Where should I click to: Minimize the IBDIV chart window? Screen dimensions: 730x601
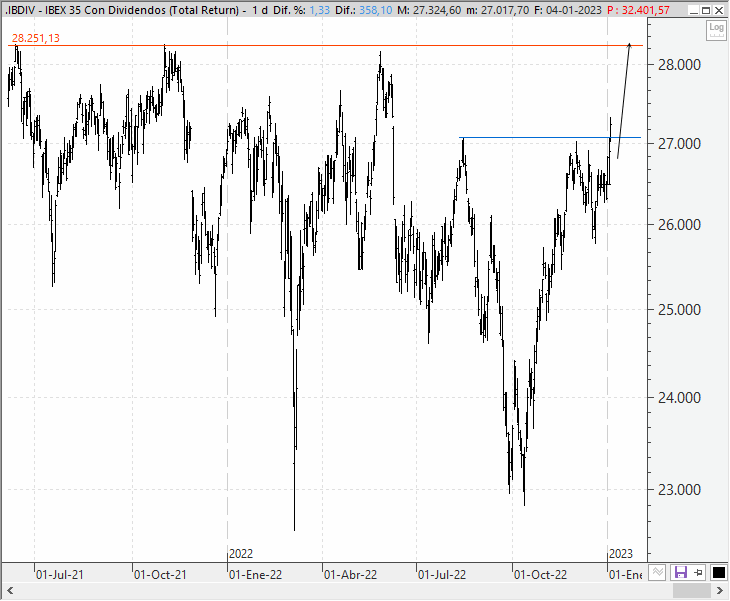point(694,10)
